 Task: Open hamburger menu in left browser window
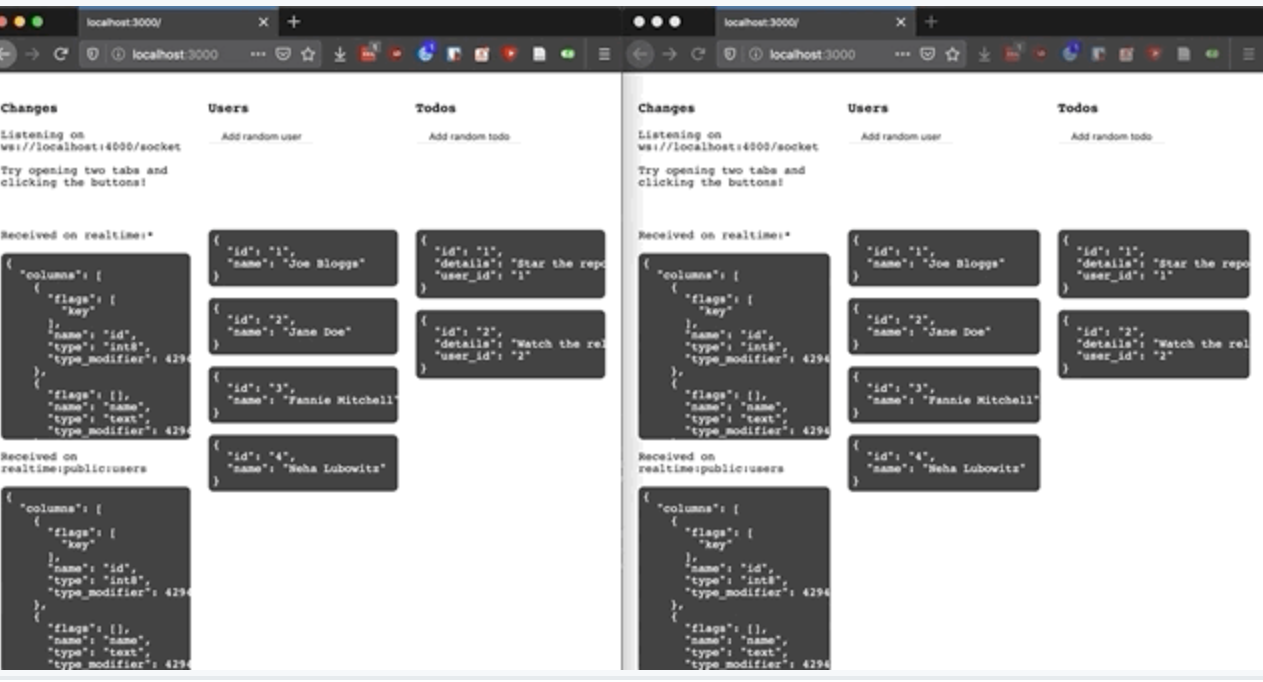pyautogui.click(x=604, y=55)
